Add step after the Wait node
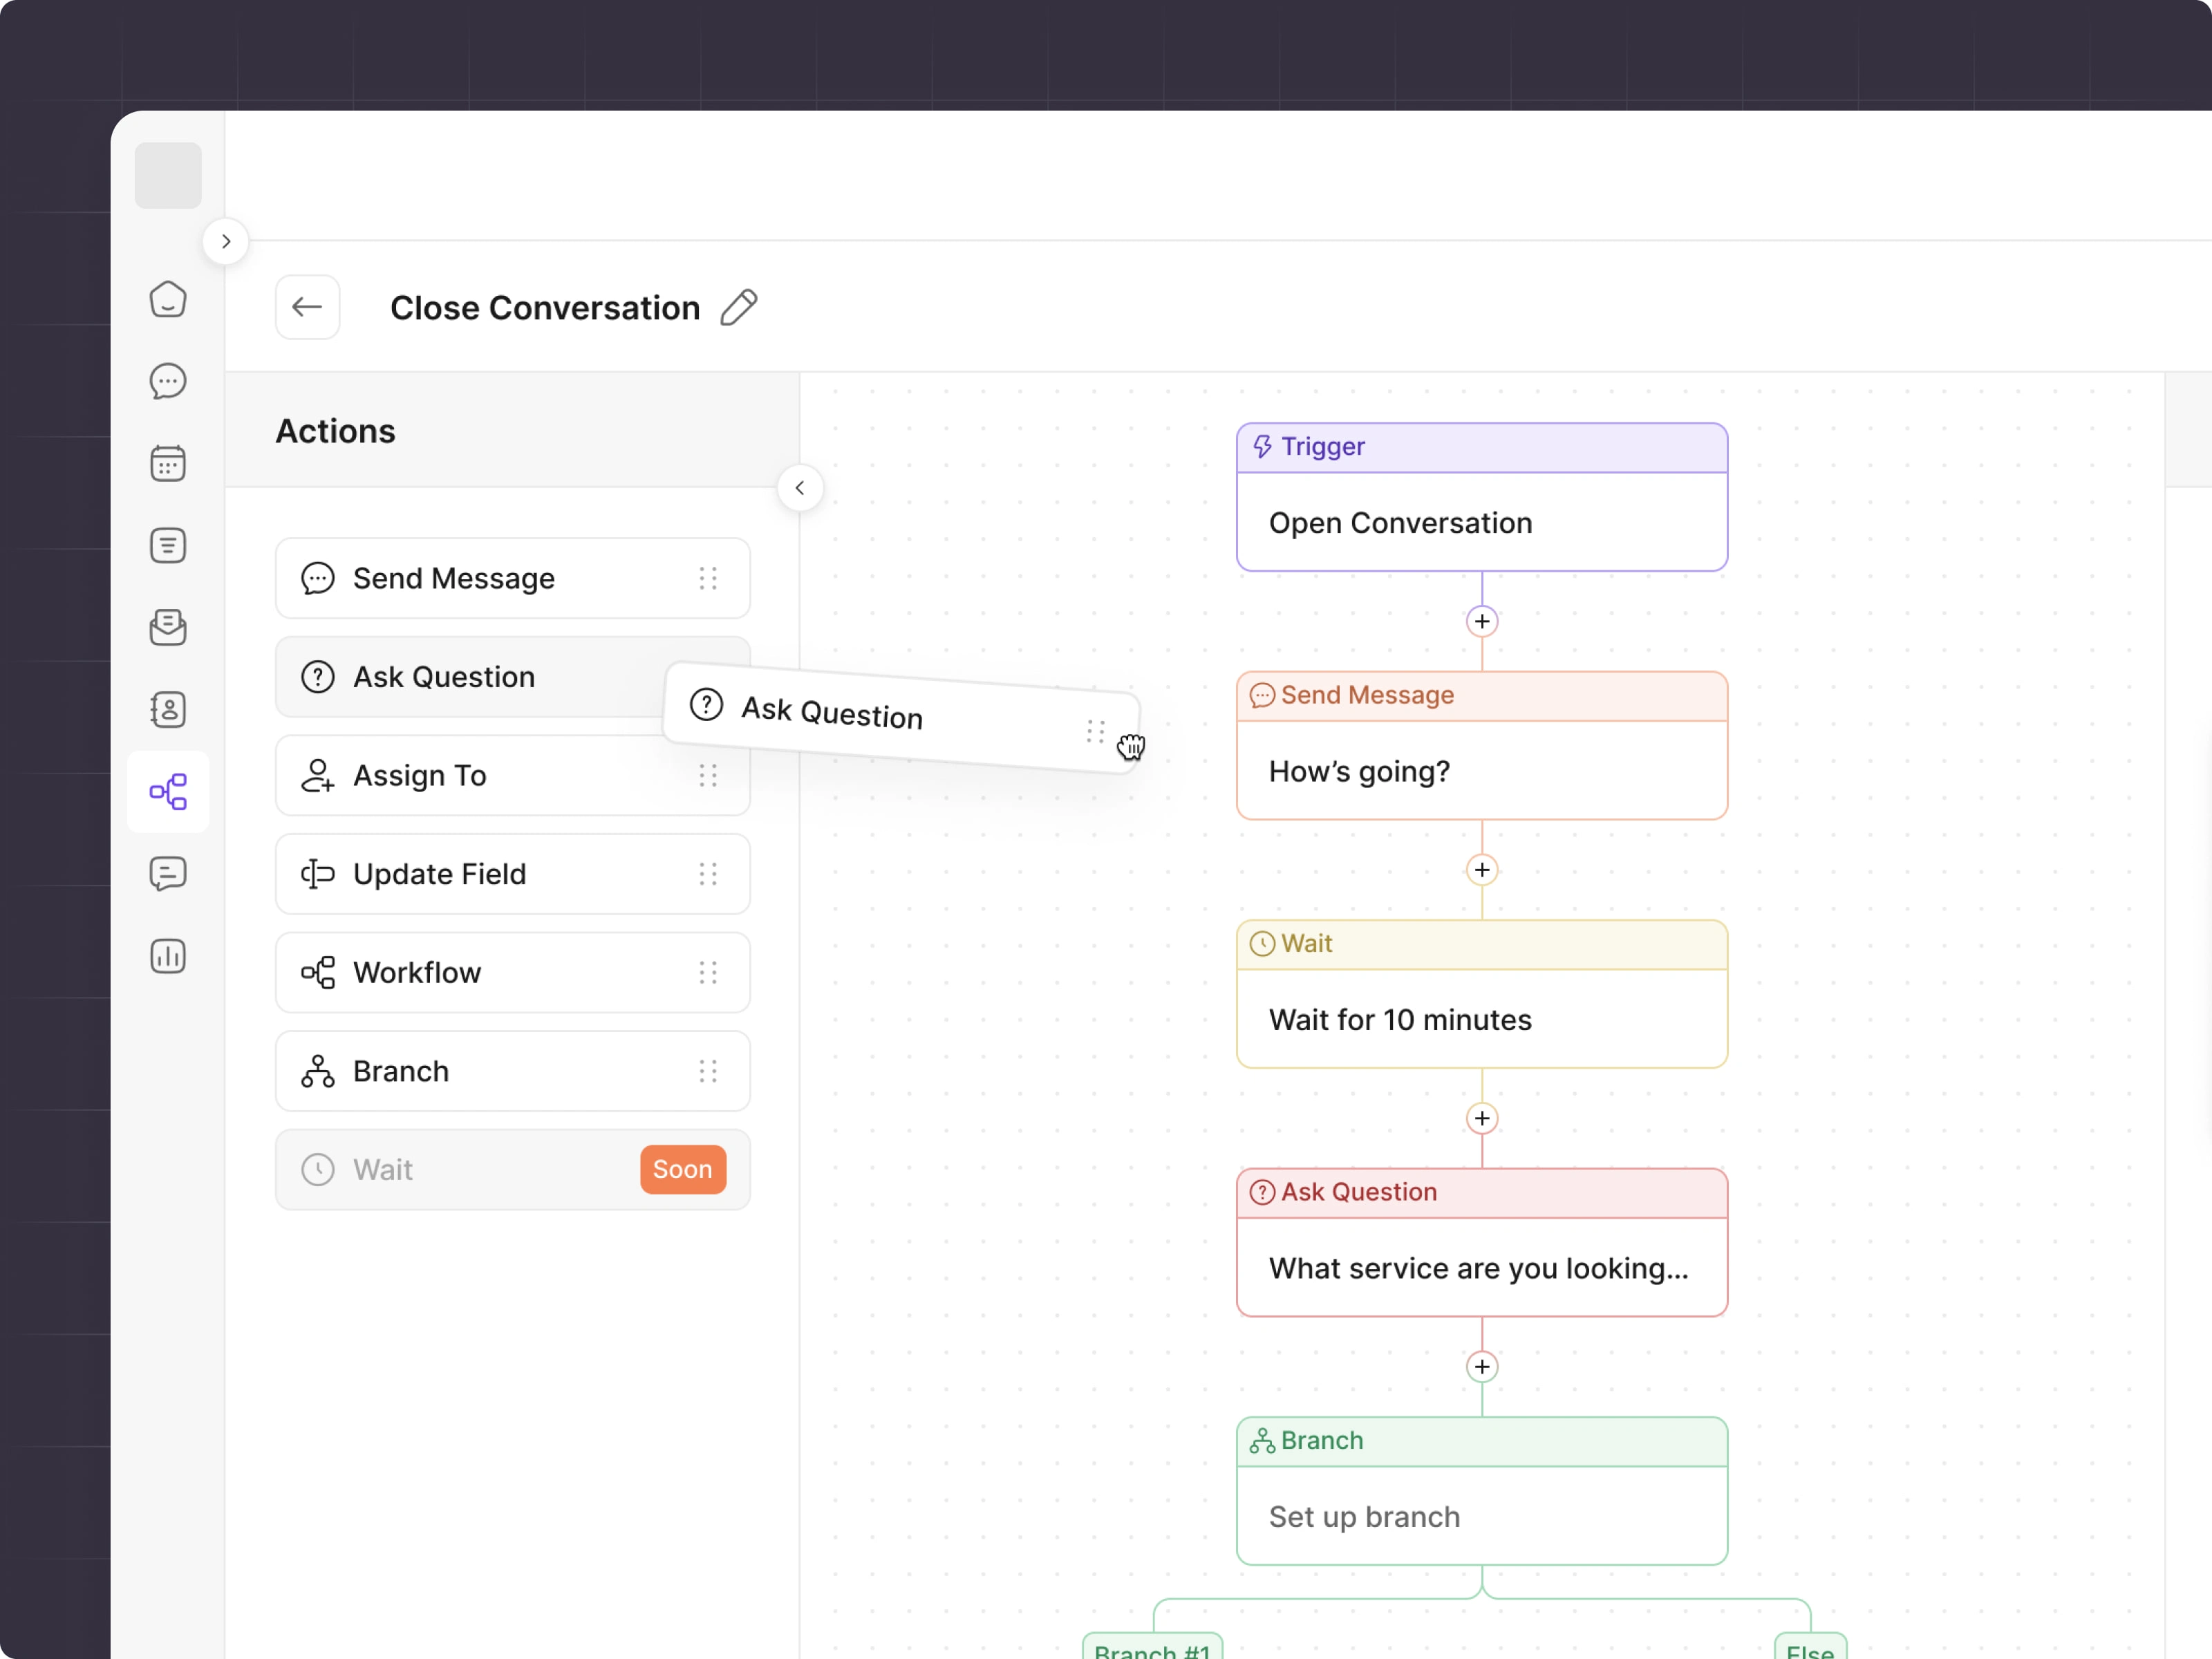Screen dimensions: 2212x1659 pyautogui.click(x=1481, y=1118)
